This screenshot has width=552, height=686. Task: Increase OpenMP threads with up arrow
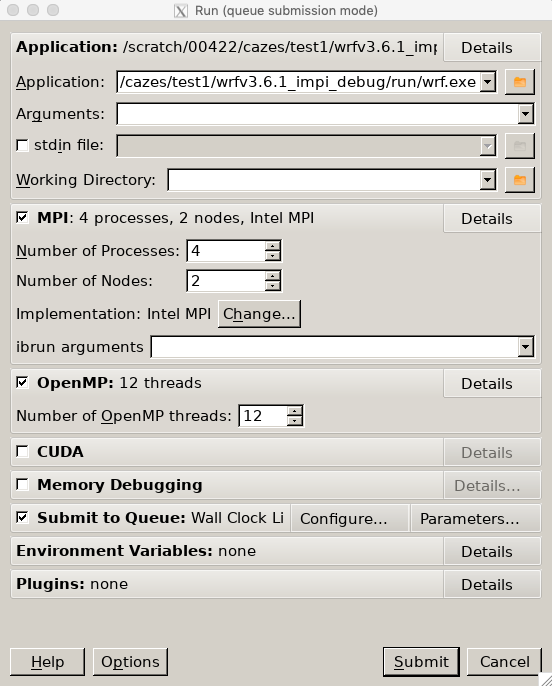[x=295, y=411]
